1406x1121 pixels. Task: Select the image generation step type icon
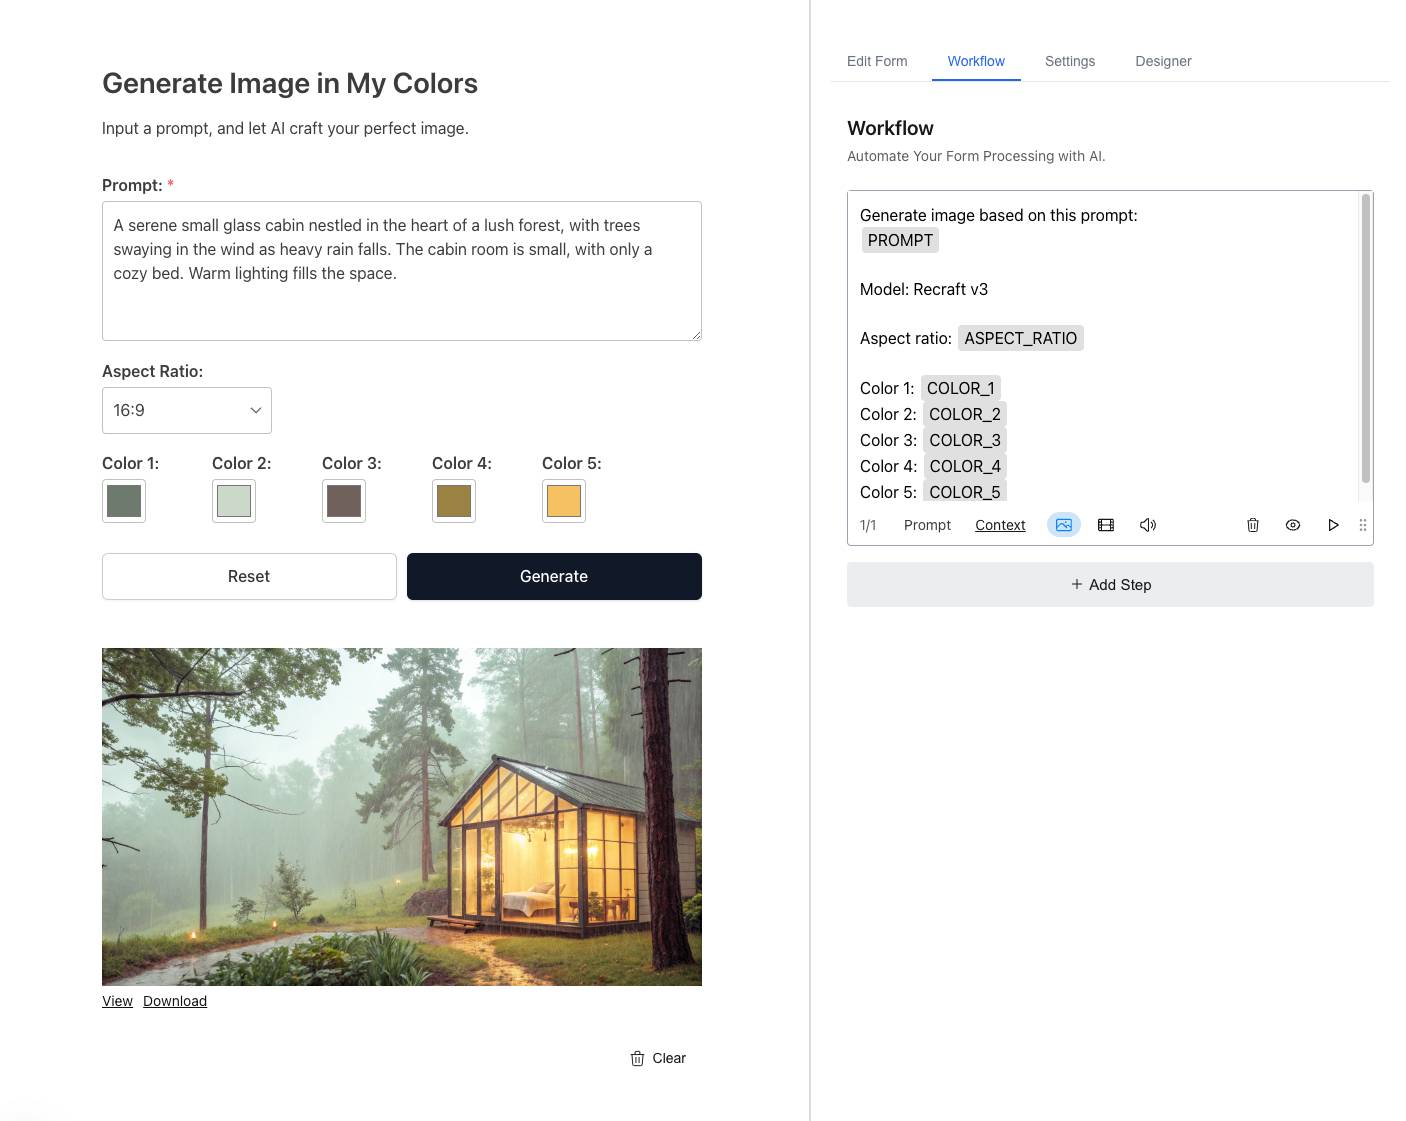pos(1064,525)
